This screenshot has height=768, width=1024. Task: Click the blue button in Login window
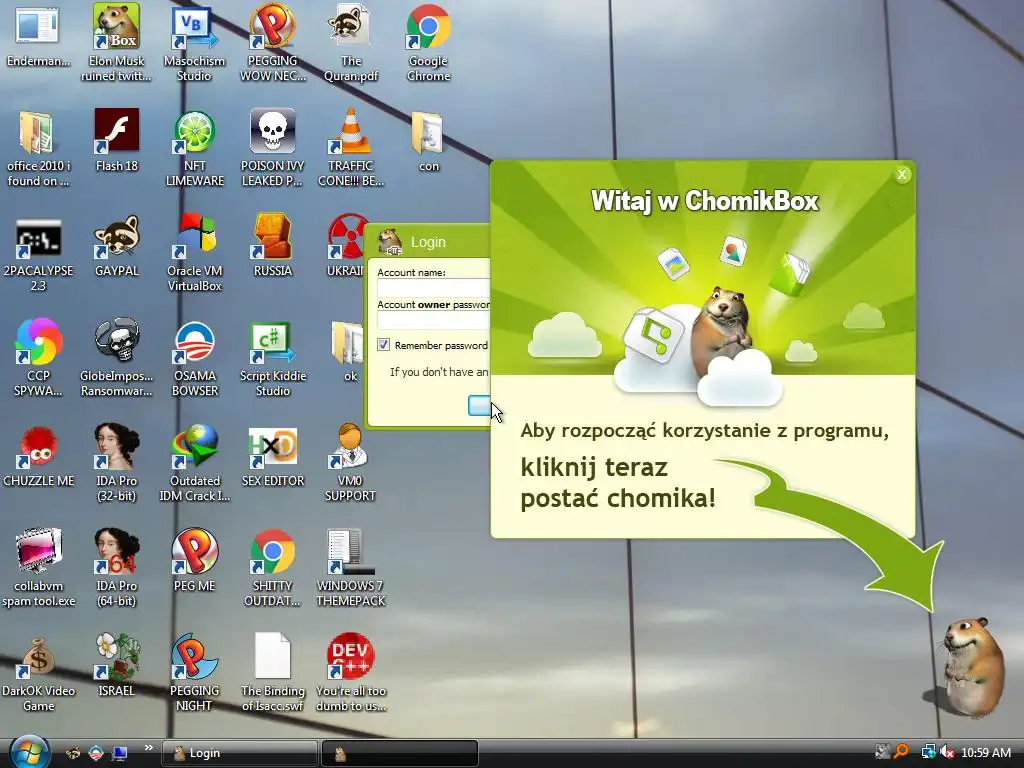pos(479,406)
